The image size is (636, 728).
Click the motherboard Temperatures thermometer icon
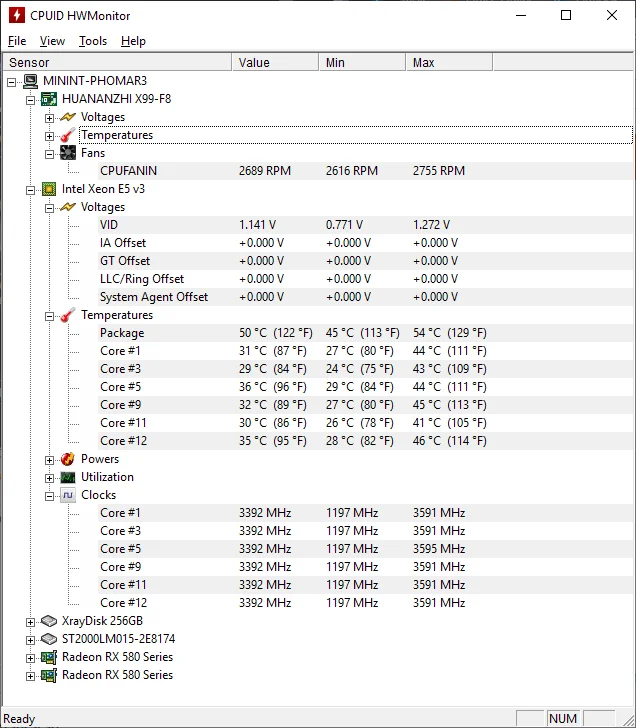68,135
